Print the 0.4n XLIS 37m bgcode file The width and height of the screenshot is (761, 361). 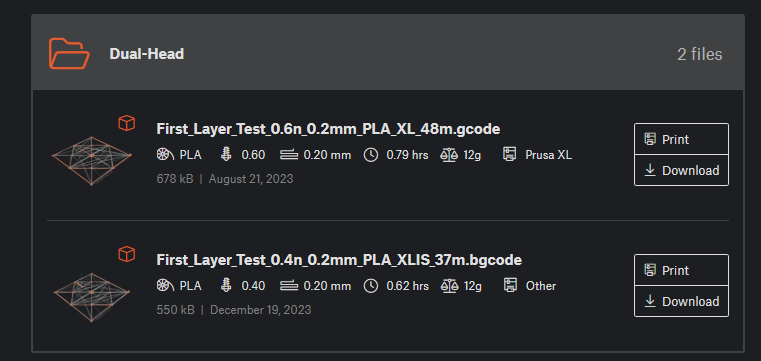pyautogui.click(x=681, y=270)
